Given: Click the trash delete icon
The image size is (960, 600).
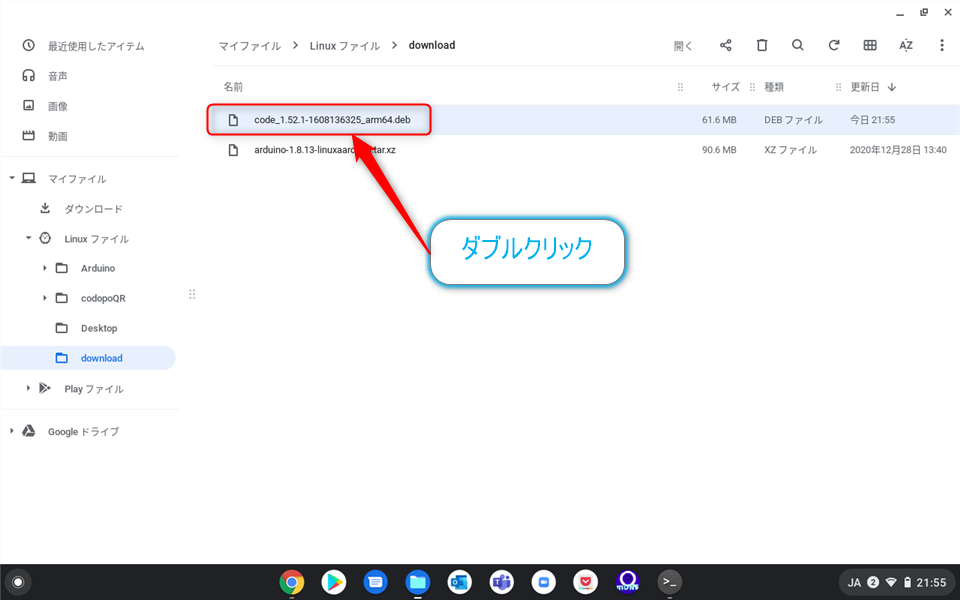Looking at the screenshot, I should (x=762, y=45).
